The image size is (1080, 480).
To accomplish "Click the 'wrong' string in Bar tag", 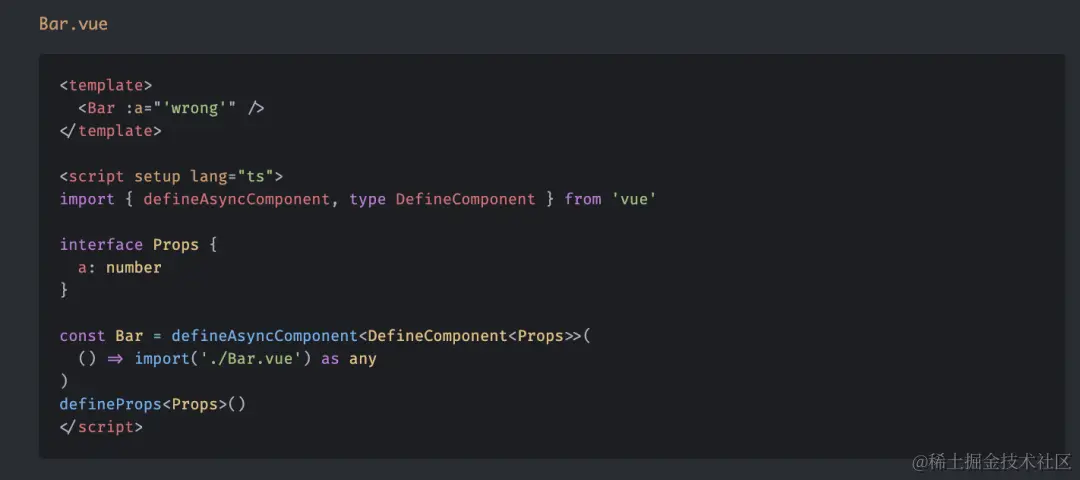I will [195, 108].
